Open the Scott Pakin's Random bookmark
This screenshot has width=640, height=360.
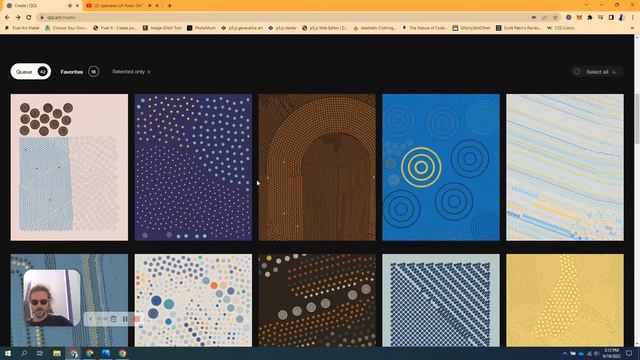pos(518,28)
